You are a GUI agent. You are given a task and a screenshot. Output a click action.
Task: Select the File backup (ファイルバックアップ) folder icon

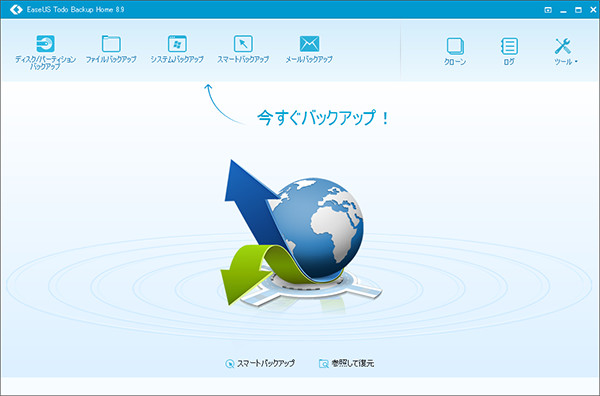point(111,44)
